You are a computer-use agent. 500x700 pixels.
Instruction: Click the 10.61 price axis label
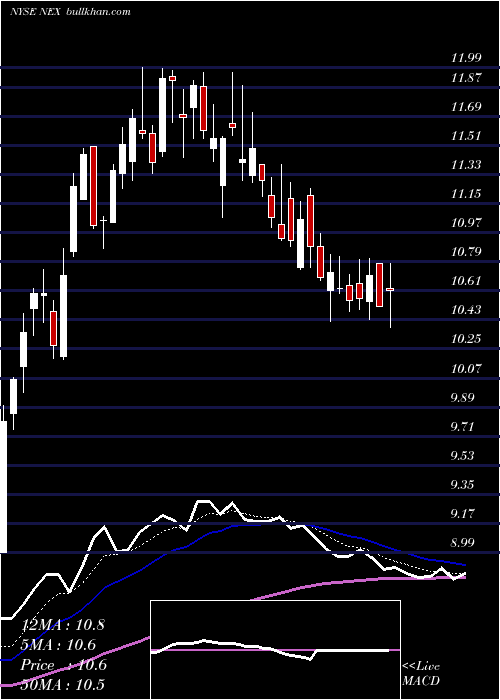point(466,281)
